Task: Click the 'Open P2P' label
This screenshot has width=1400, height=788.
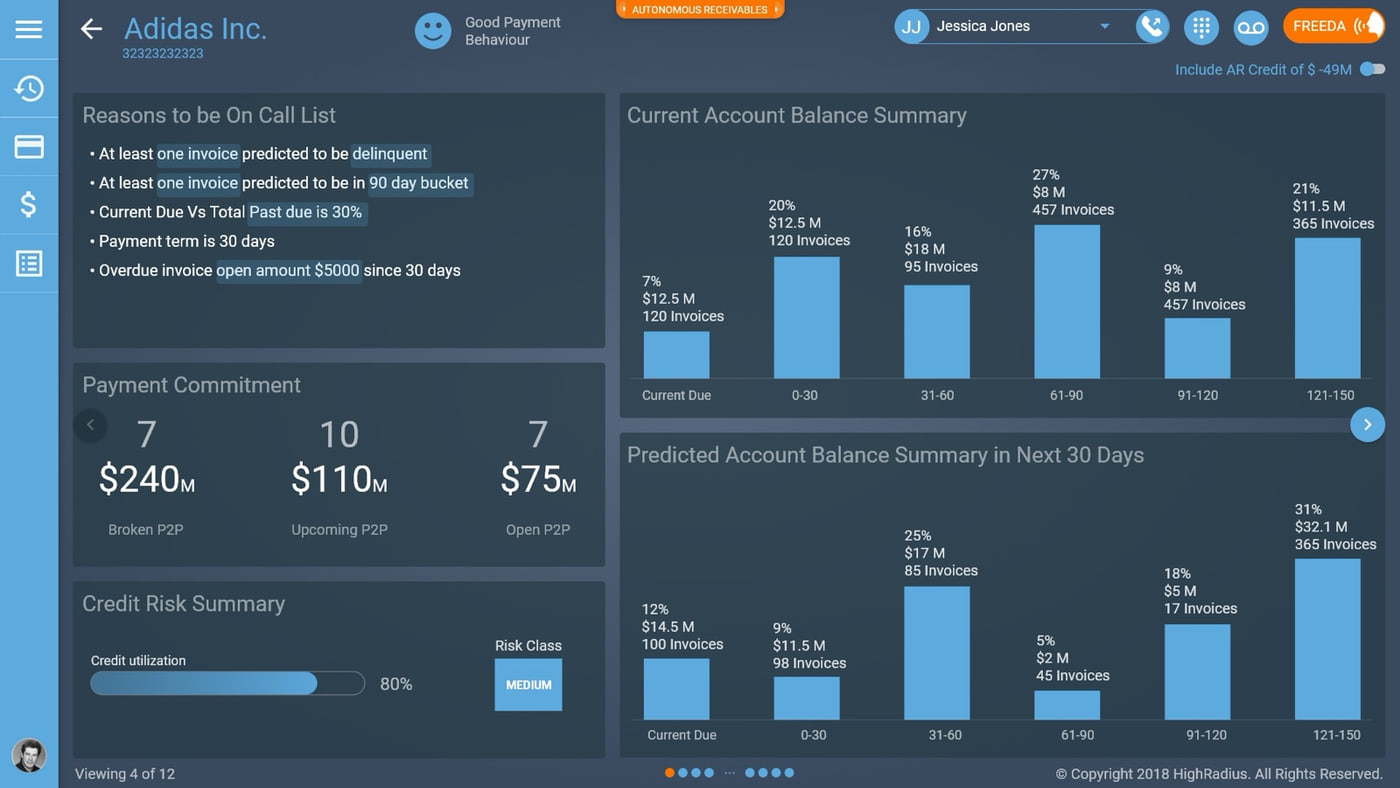Action: (x=538, y=530)
